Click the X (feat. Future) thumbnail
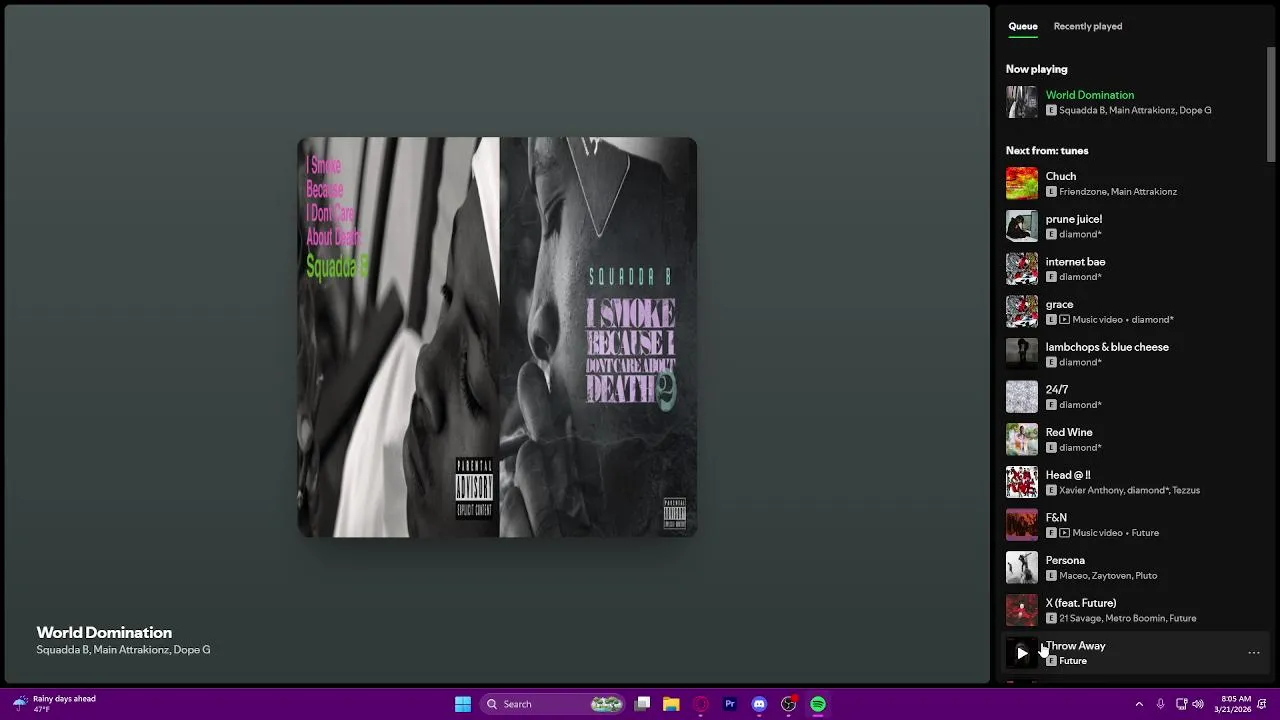Screen dimensions: 1280x720 pyautogui.click(x=1022, y=610)
